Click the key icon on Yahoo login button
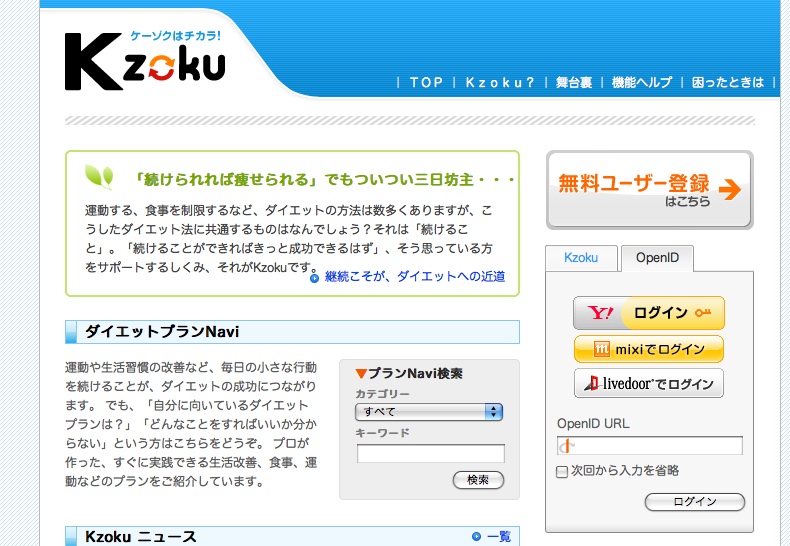This screenshot has height=546, width=790. point(703,313)
